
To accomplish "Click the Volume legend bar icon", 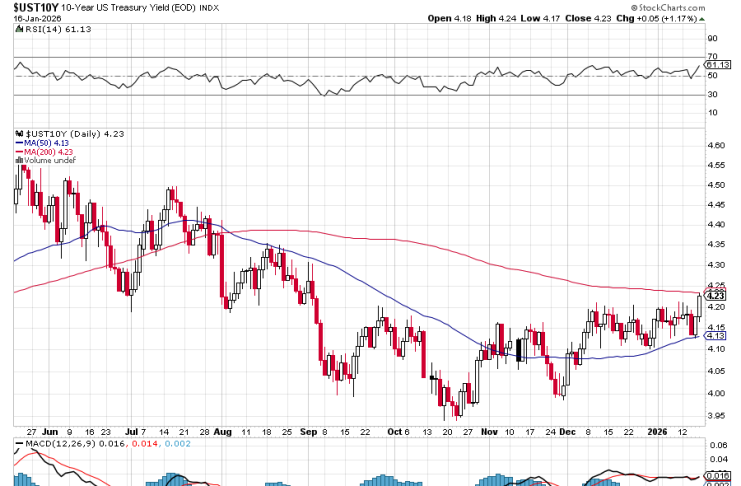I will [x=19, y=159].
